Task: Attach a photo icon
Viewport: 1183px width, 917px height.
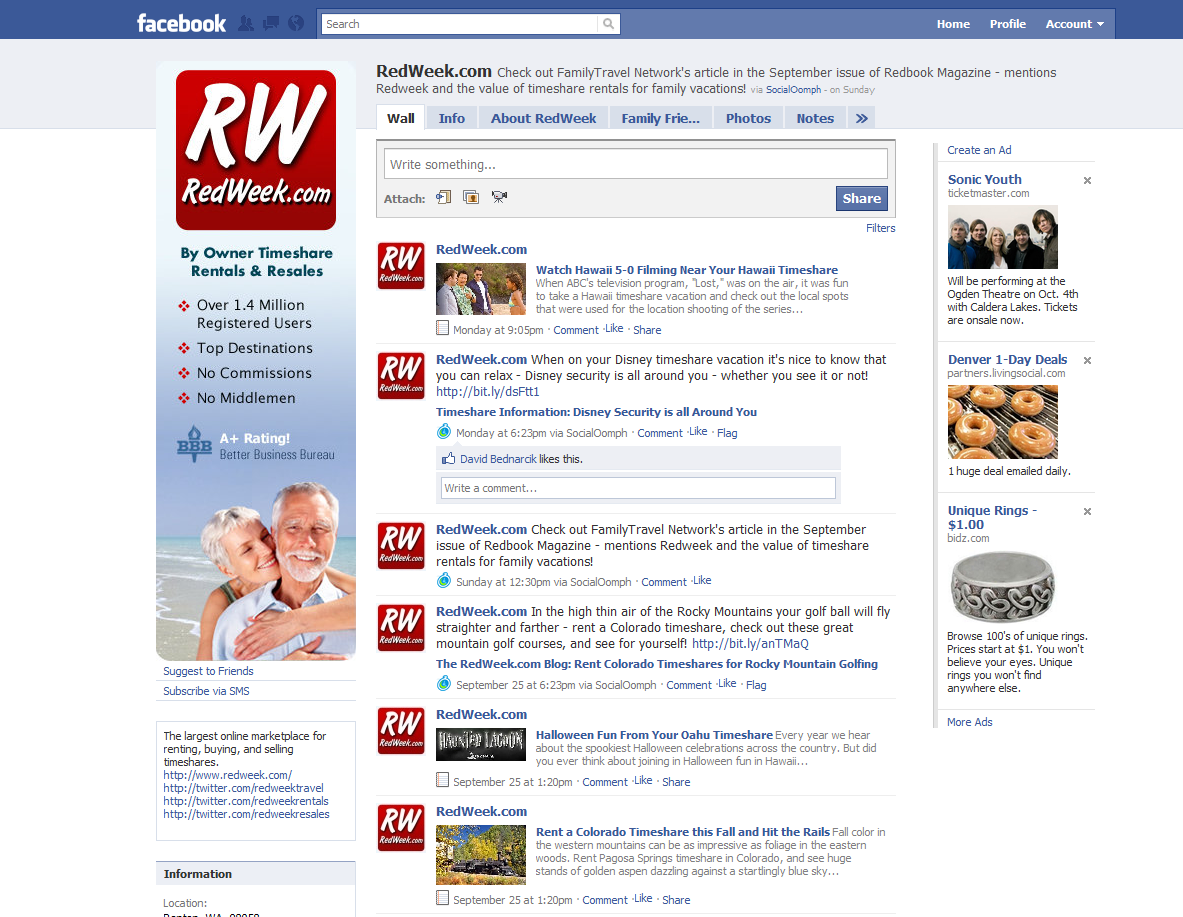Action: (471, 197)
